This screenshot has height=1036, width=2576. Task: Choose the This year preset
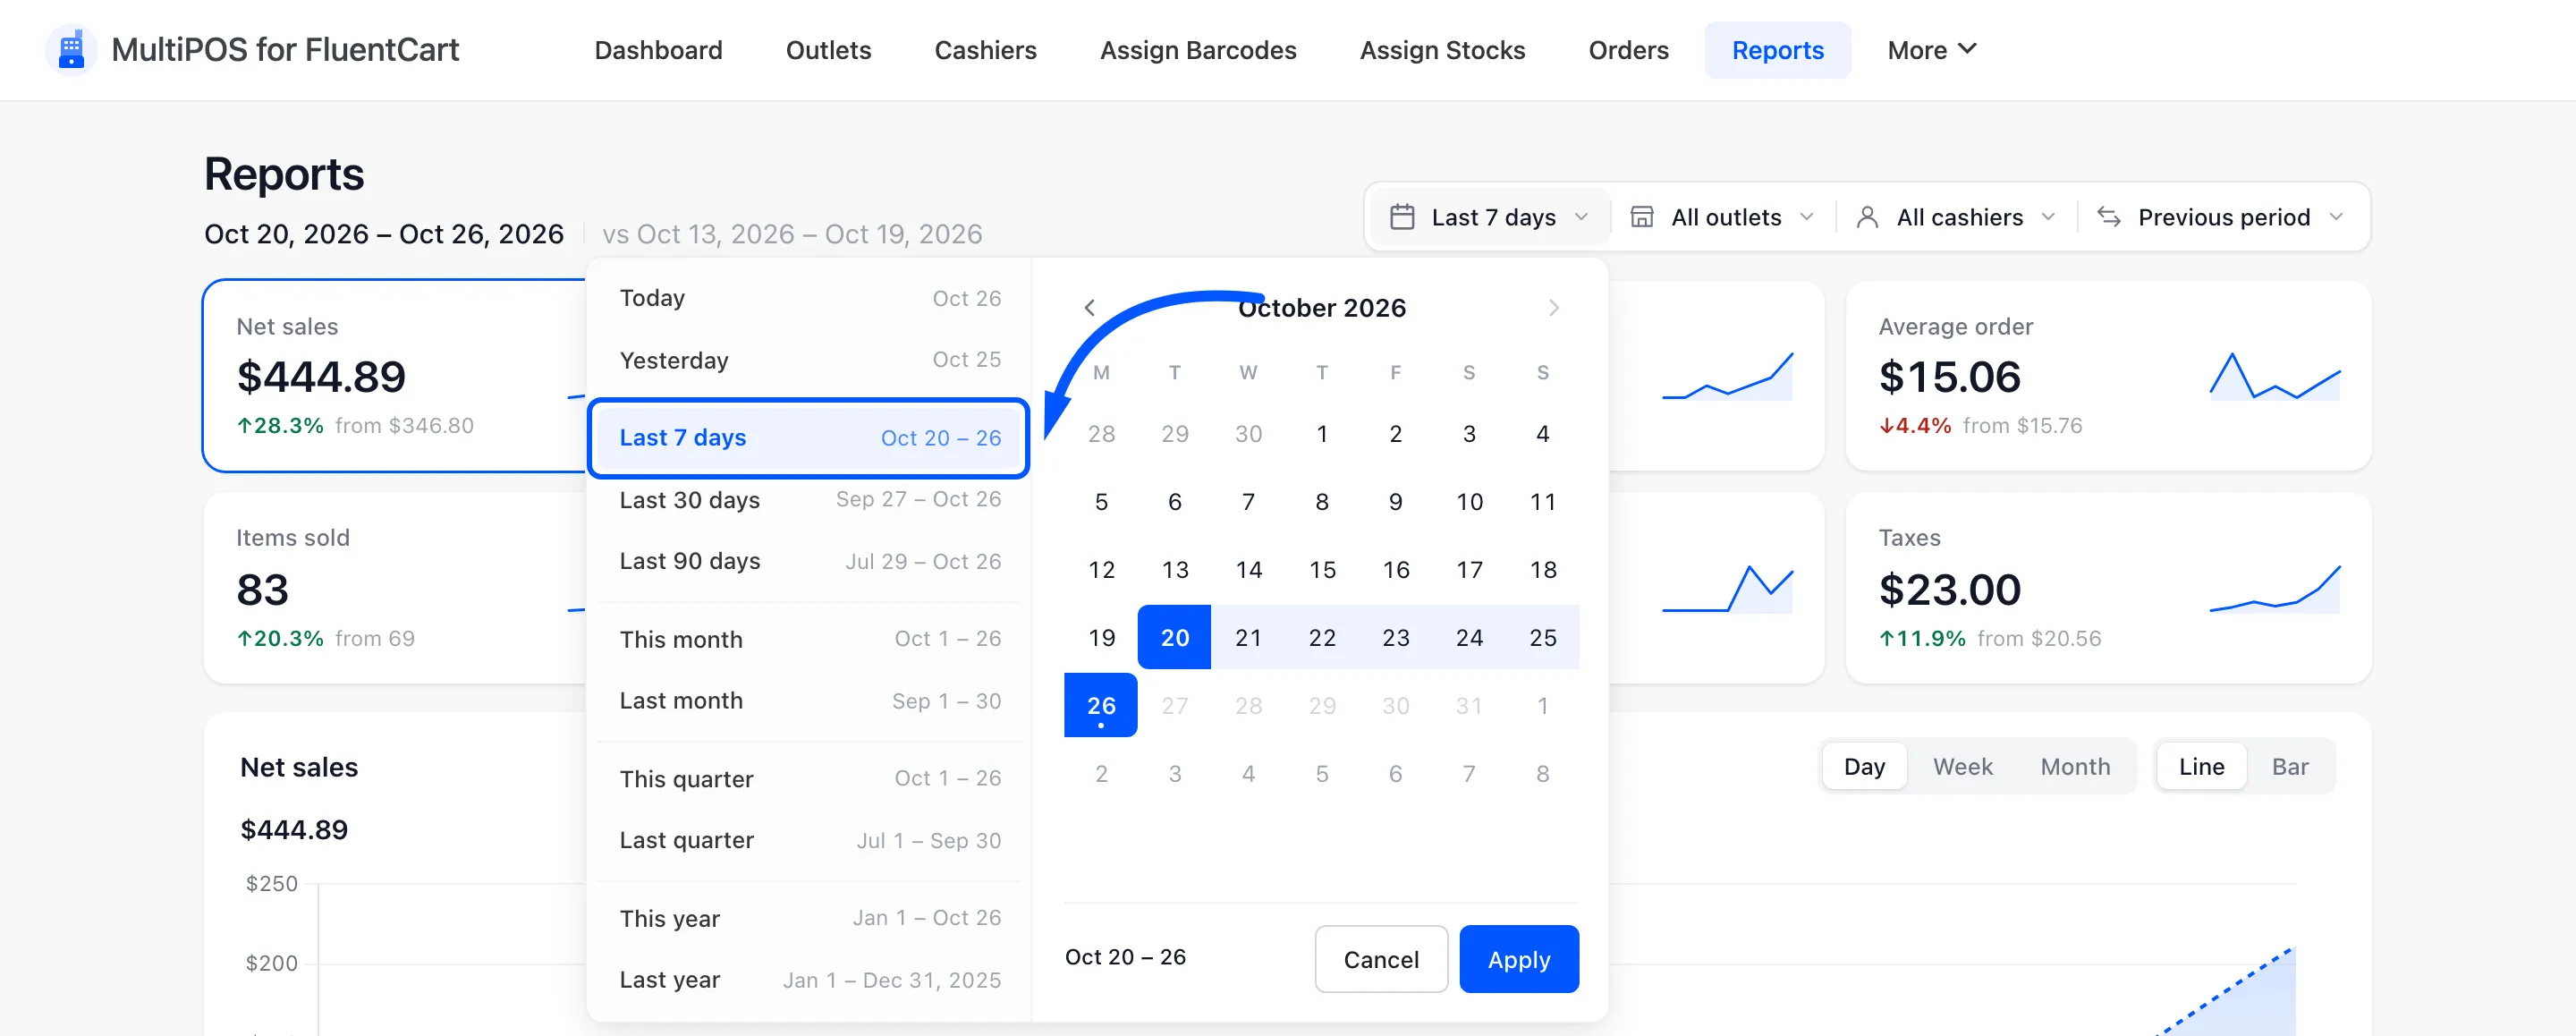click(x=809, y=918)
